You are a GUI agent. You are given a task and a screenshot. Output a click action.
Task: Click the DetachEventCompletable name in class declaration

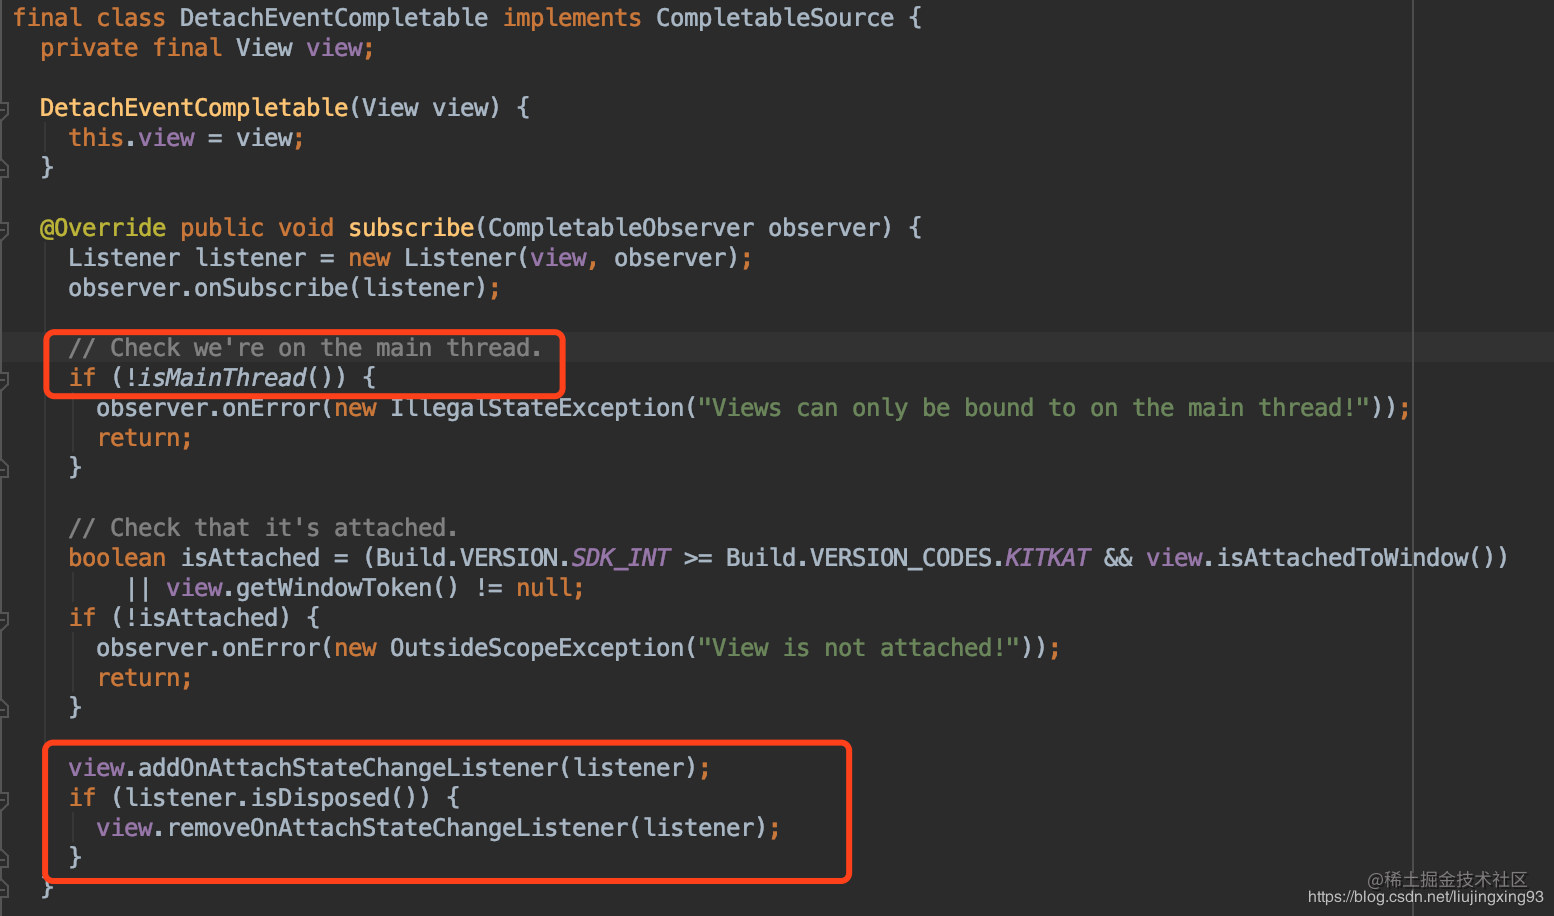[334, 18]
